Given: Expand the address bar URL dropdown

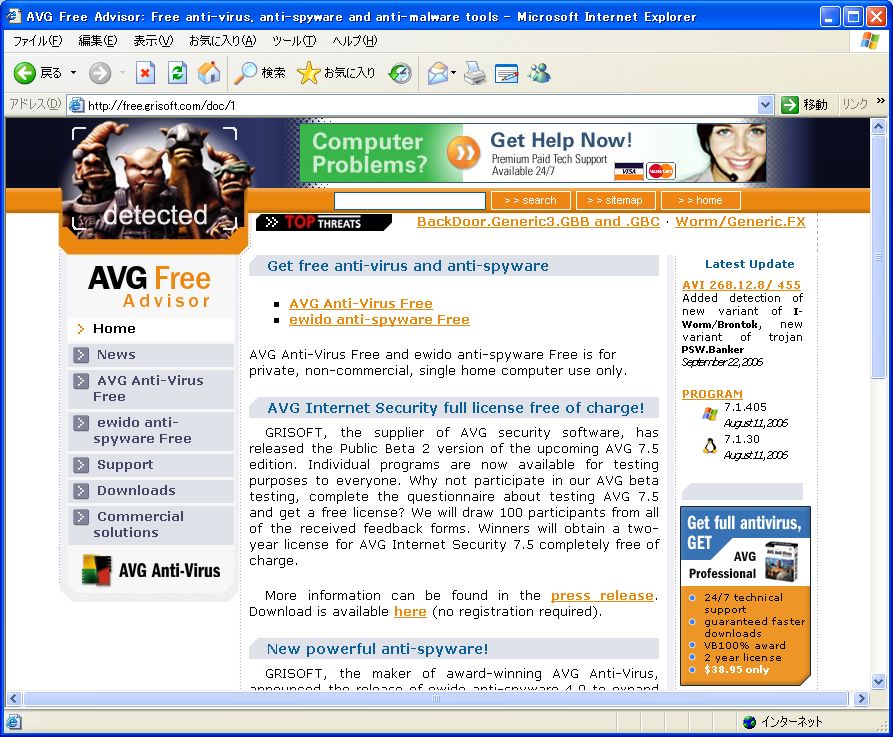Looking at the screenshot, I should pyautogui.click(x=765, y=105).
